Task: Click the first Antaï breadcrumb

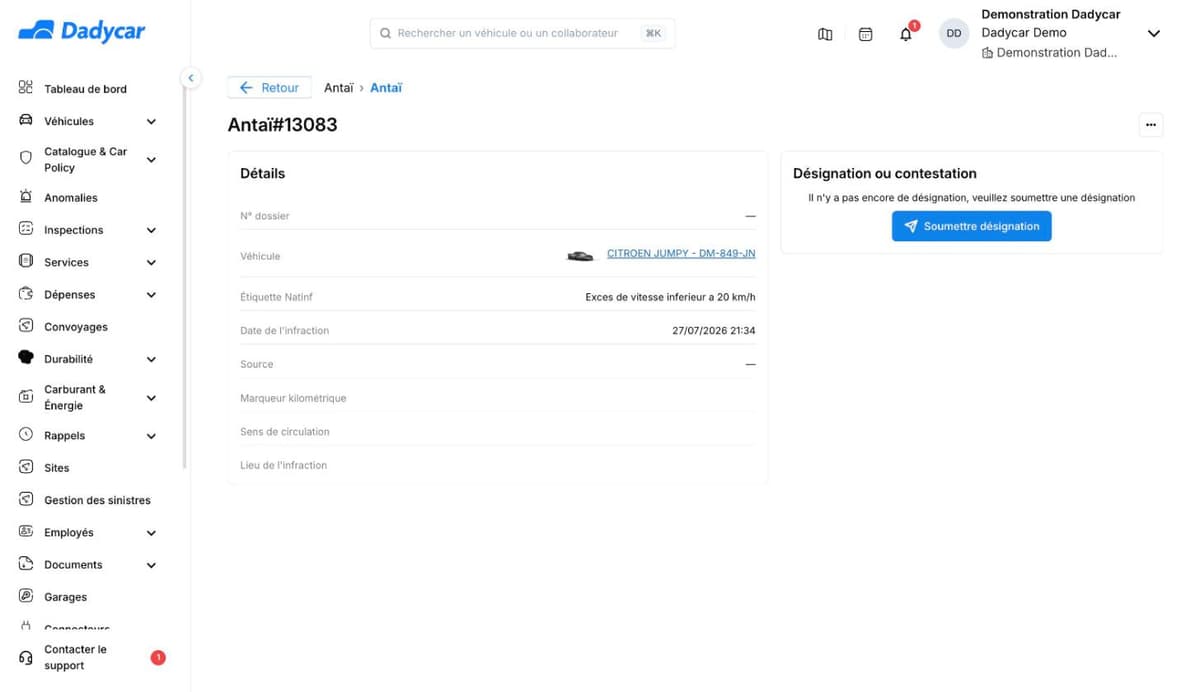Action: [339, 88]
